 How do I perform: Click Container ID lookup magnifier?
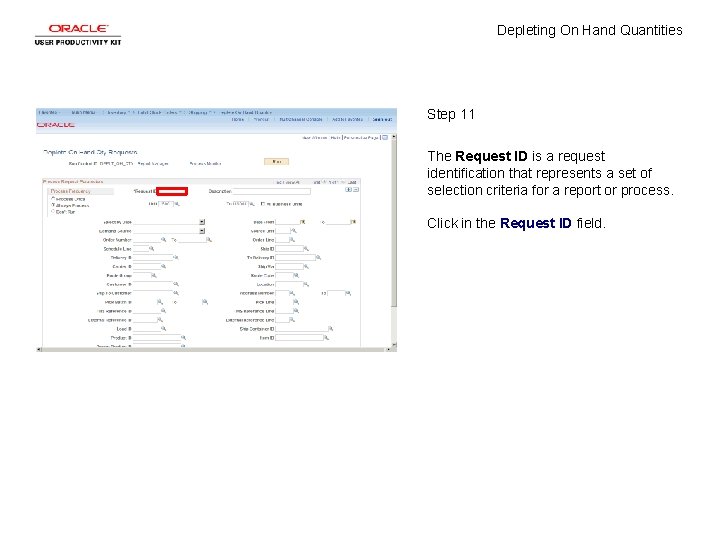175,284
